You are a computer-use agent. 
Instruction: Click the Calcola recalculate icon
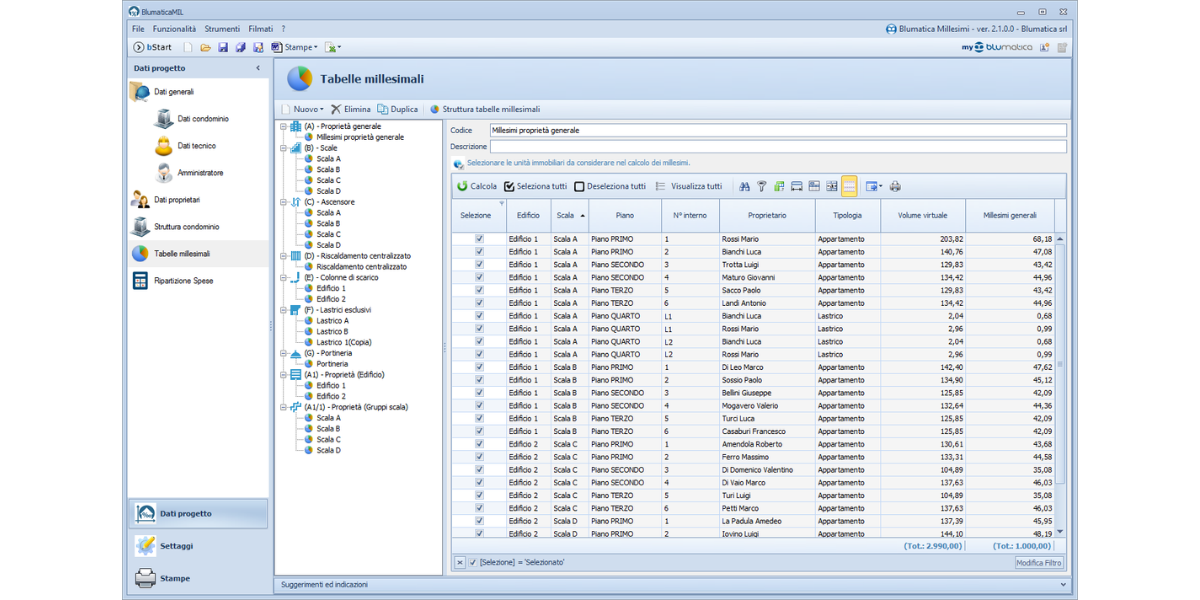pos(463,186)
